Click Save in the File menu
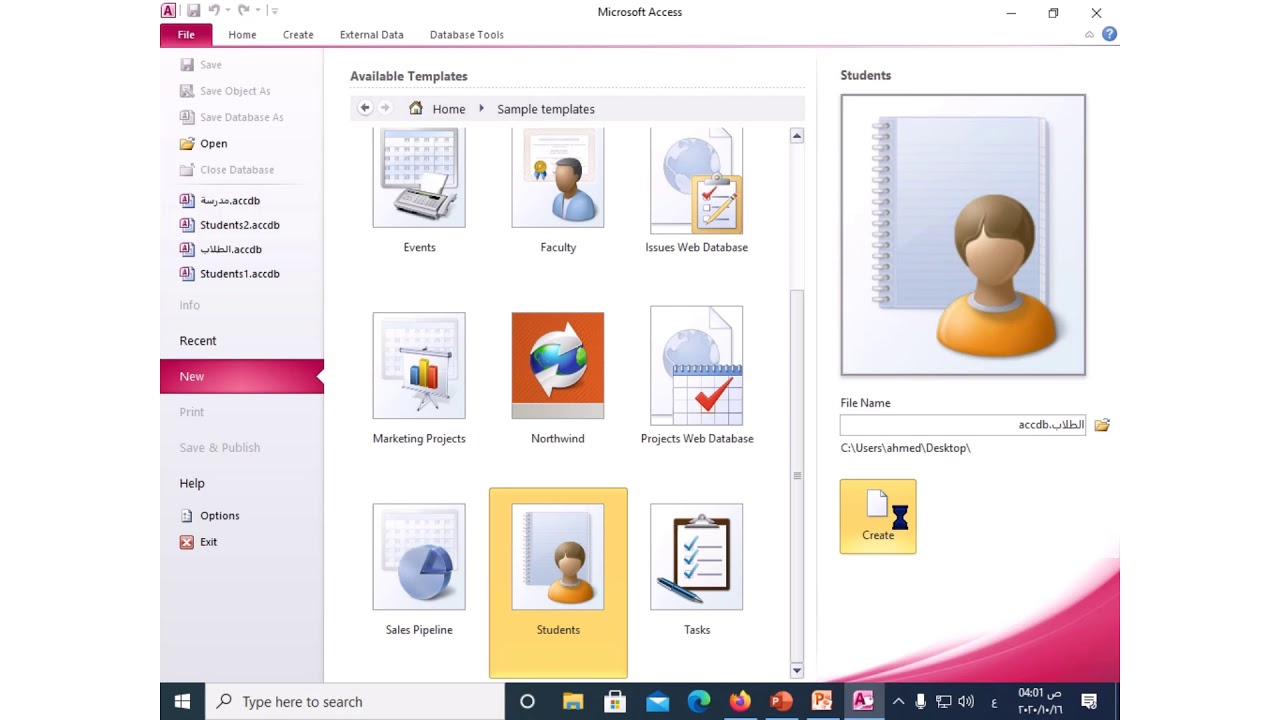The height and width of the screenshot is (720, 1280). pyautogui.click(x=201, y=64)
